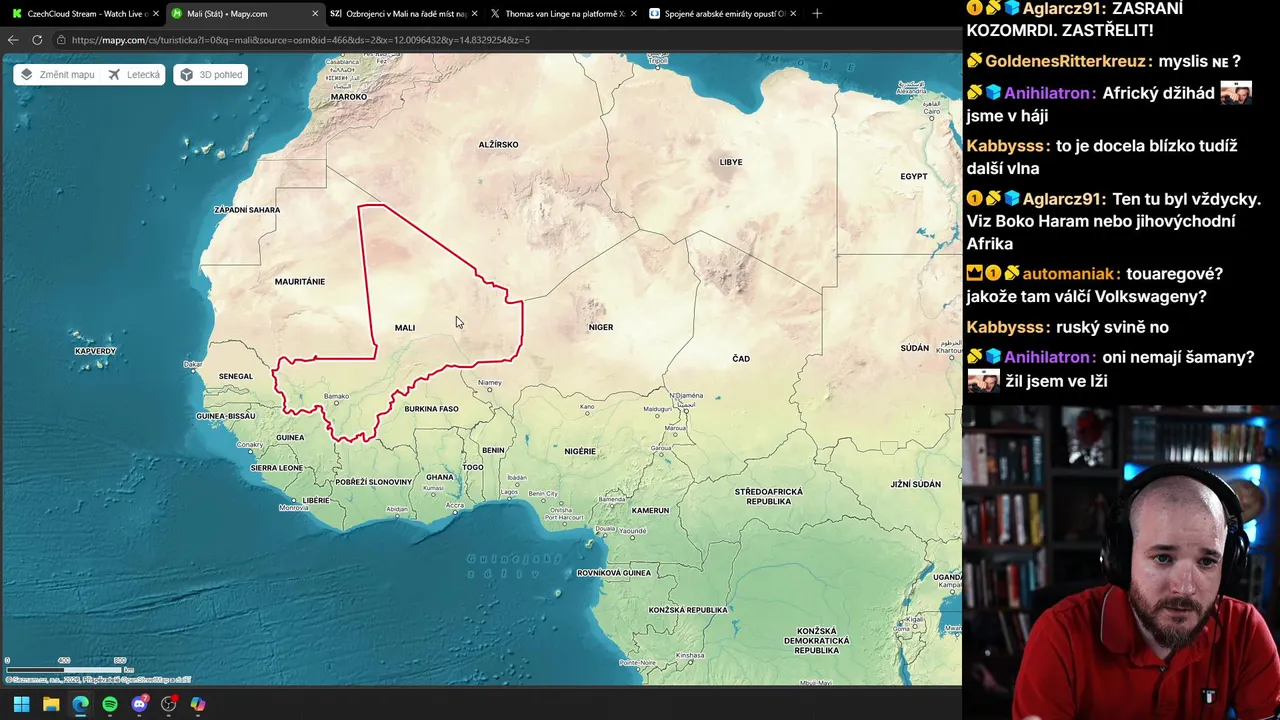Click the NIGÉRIE country label
Screen dimensions: 1280x720
(580, 451)
